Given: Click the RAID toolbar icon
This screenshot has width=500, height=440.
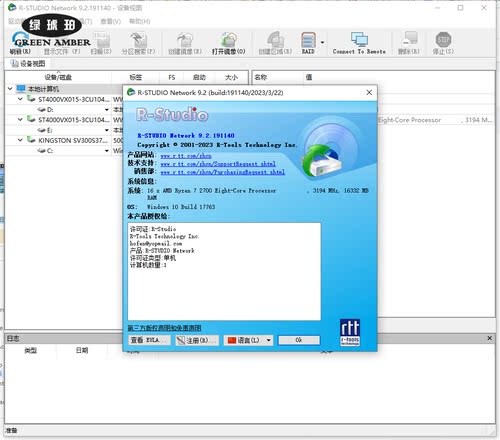Looking at the screenshot, I should point(308,43).
